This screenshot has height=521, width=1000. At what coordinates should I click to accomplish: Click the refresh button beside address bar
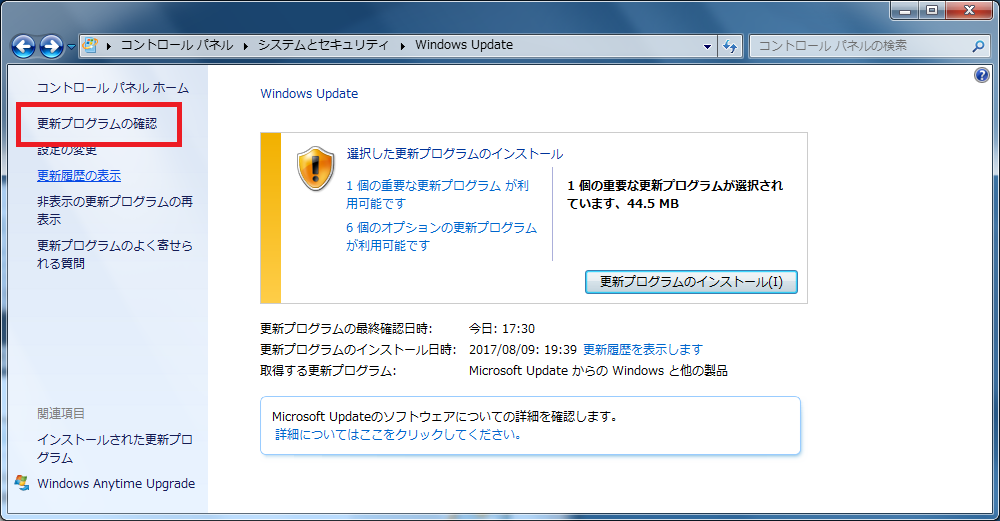tap(730, 46)
